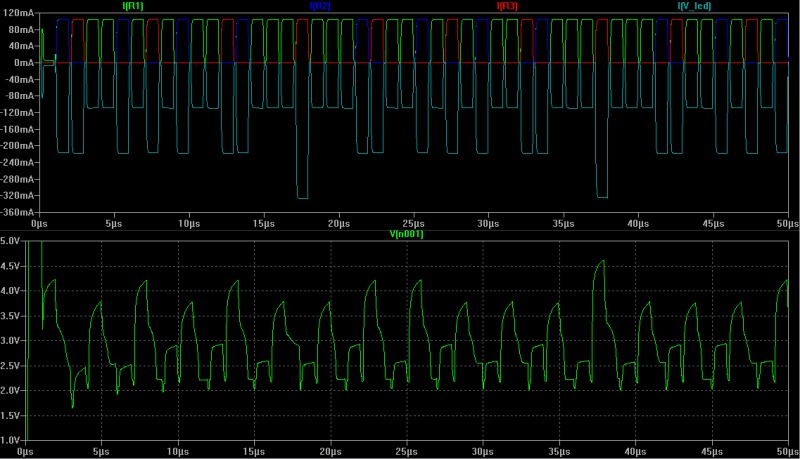Click 15µs on the current pane time axis
800x459 pixels.
[x=264, y=224]
